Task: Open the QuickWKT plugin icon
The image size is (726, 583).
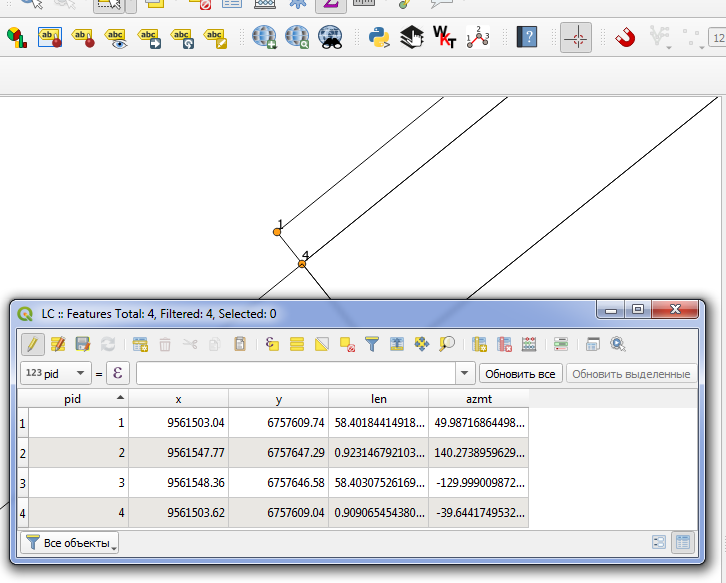Action: pos(444,38)
